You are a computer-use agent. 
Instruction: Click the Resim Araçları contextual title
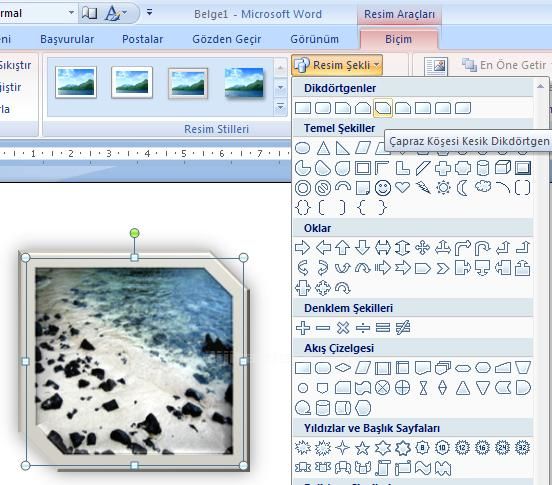pos(399,14)
